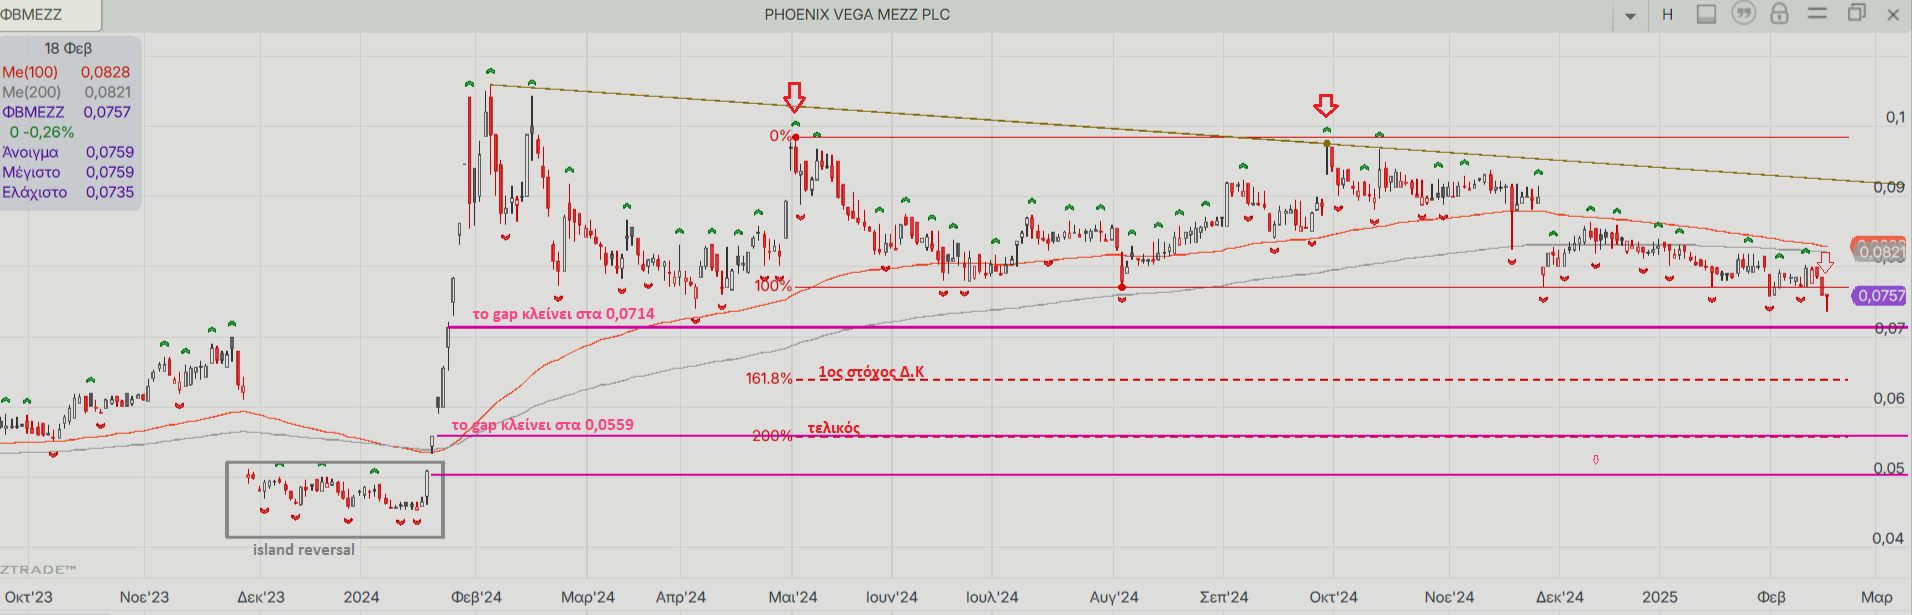This screenshot has height=615, width=1912.
Task: Click the ΦΒΜΕΖΖ 0,0757 legend row
Action: pyautogui.click(x=66, y=112)
